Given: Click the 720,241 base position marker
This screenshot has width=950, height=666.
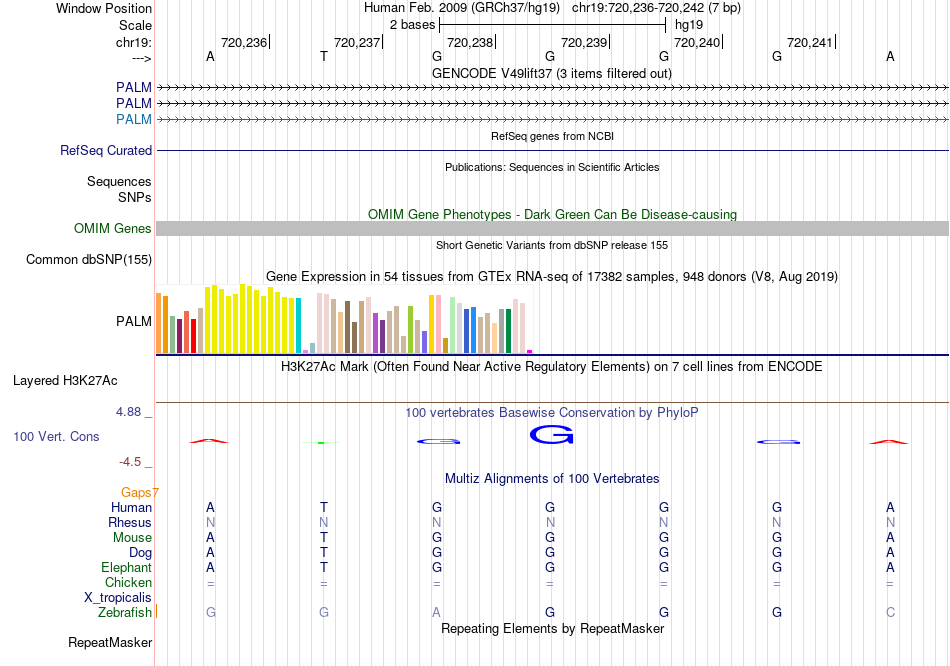Looking at the screenshot, I should coord(810,42).
